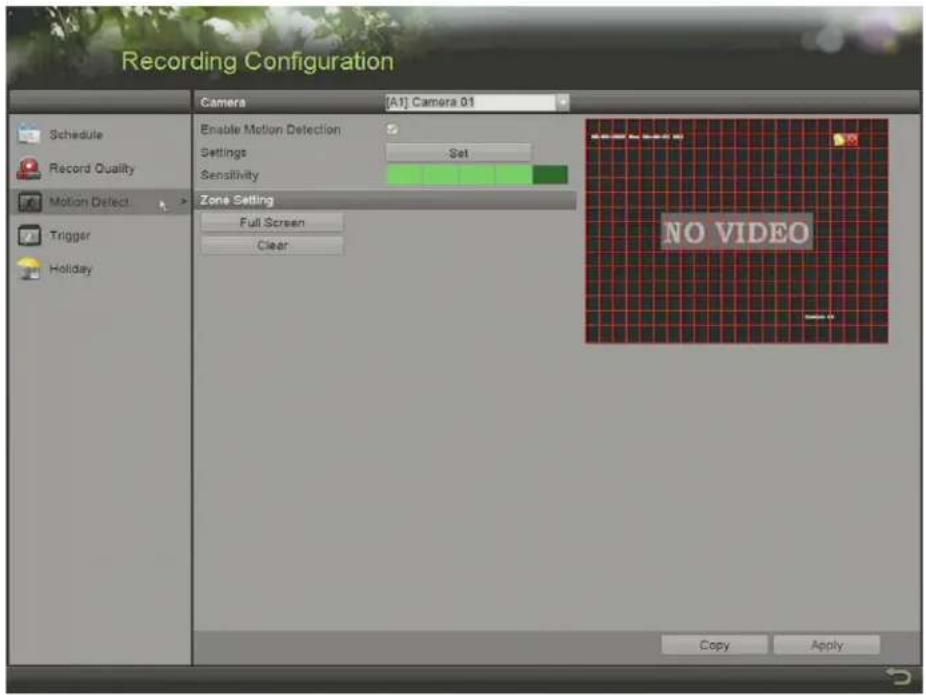The width and height of the screenshot is (926, 695).
Task: Set sensitivity to the first green segment
Action: tap(404, 175)
